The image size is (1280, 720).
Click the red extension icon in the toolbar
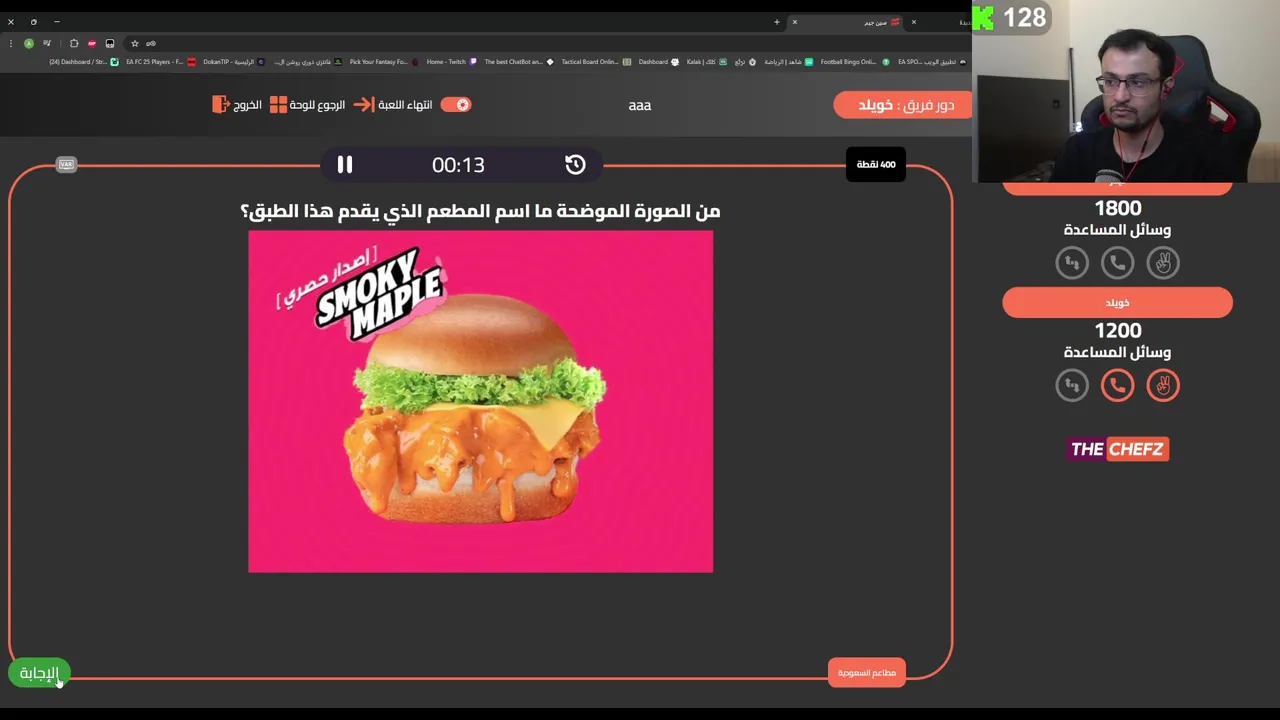click(x=91, y=43)
